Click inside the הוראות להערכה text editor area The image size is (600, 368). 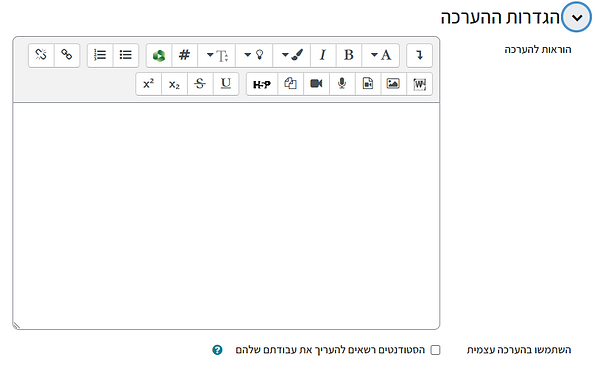(x=226, y=216)
